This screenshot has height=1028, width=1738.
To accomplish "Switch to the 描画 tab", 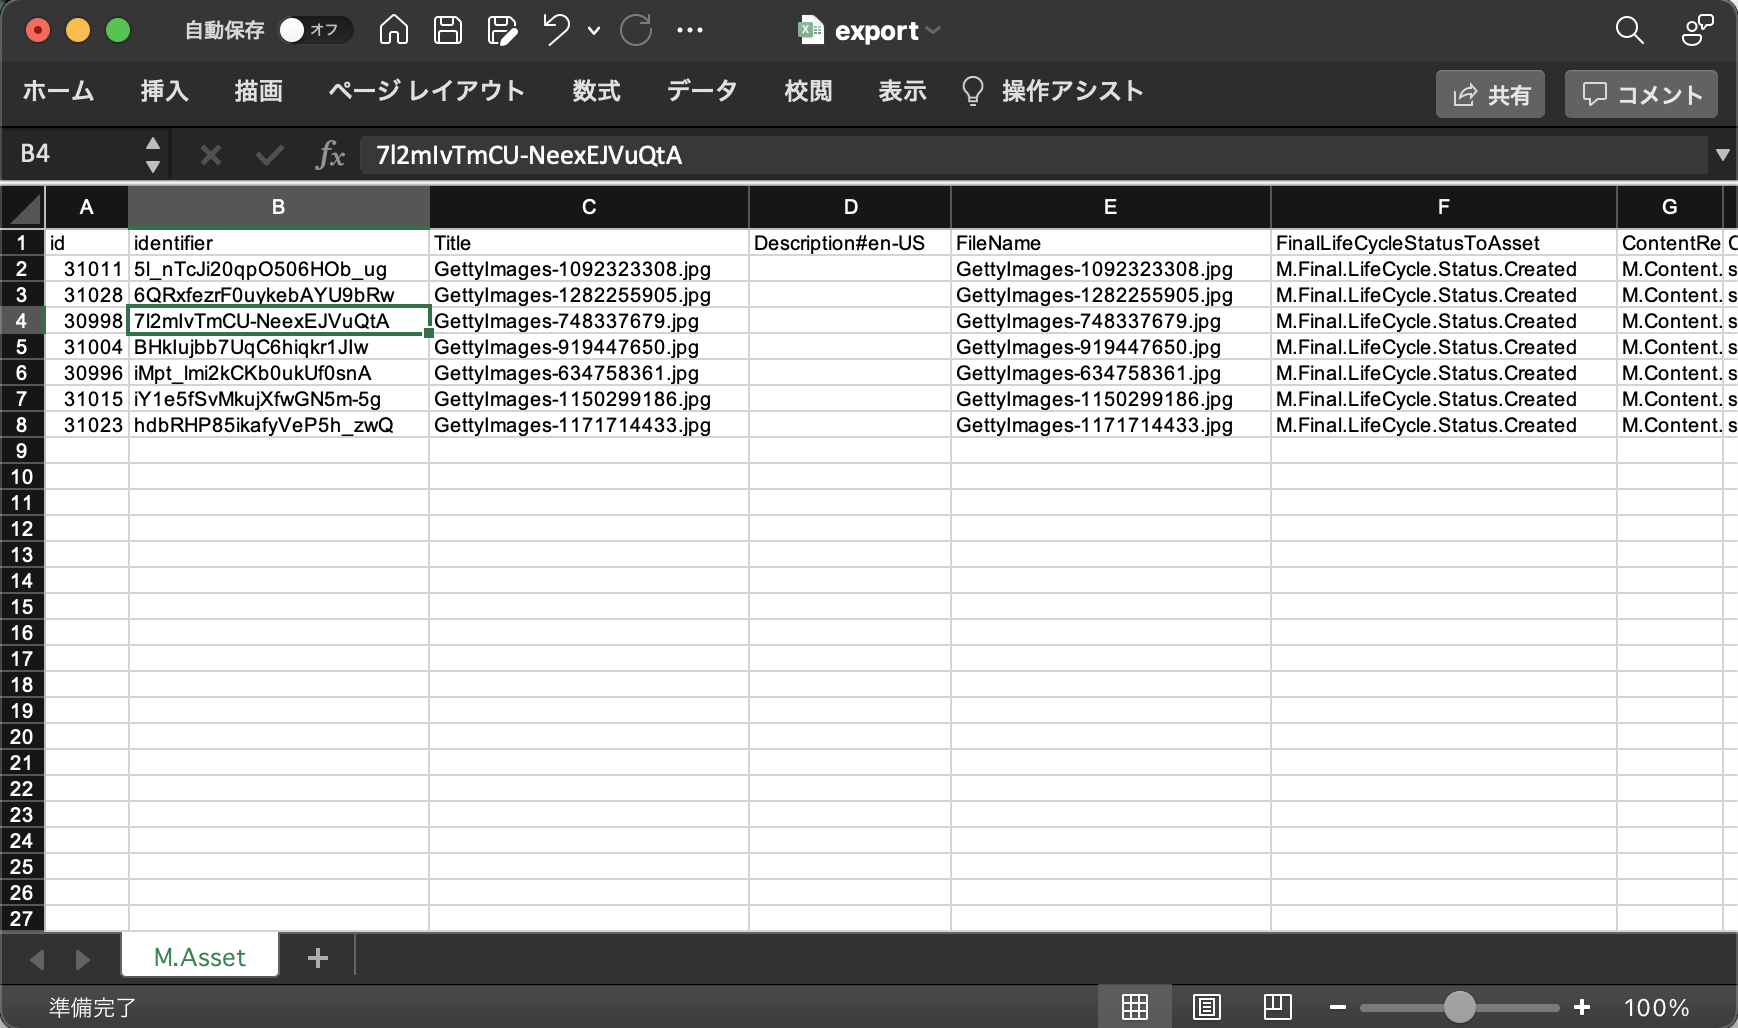I will pos(258,91).
